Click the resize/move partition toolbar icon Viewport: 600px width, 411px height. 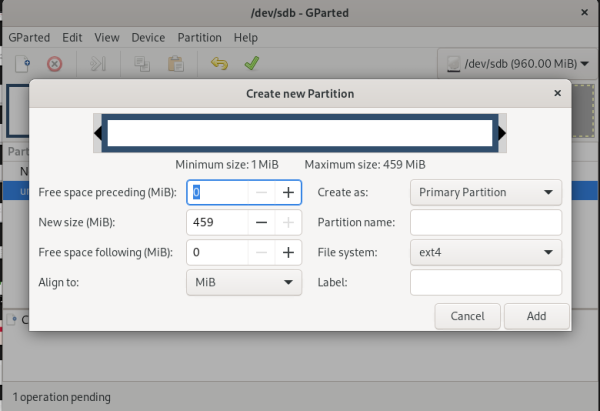coord(98,64)
